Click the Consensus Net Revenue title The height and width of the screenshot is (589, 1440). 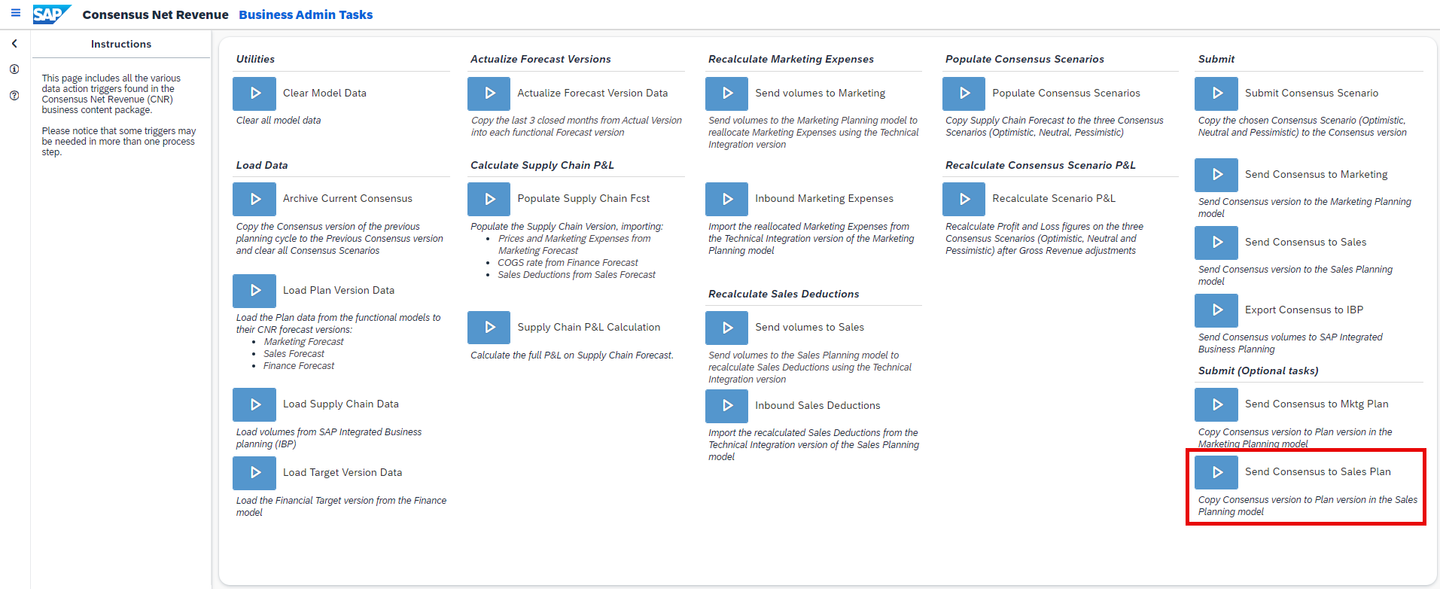pos(155,15)
